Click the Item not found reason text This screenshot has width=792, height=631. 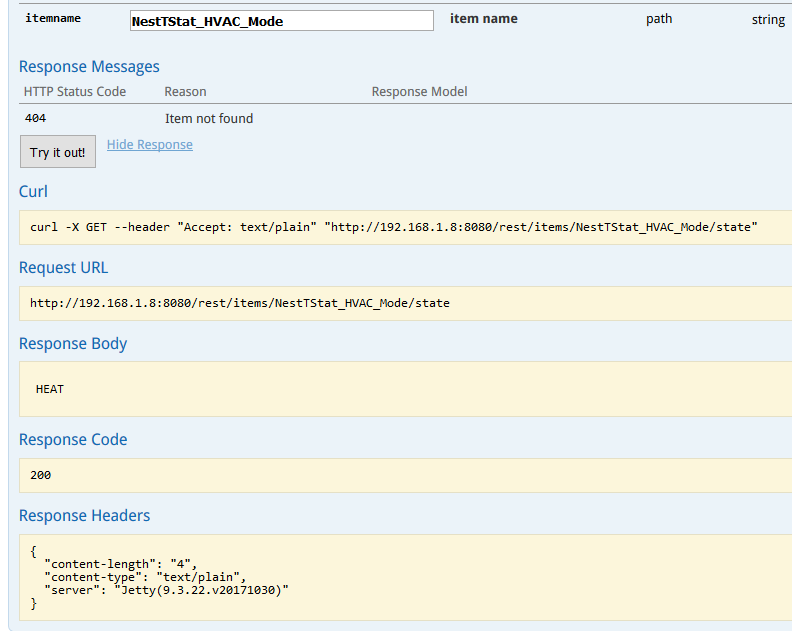pyautogui.click(x=209, y=118)
